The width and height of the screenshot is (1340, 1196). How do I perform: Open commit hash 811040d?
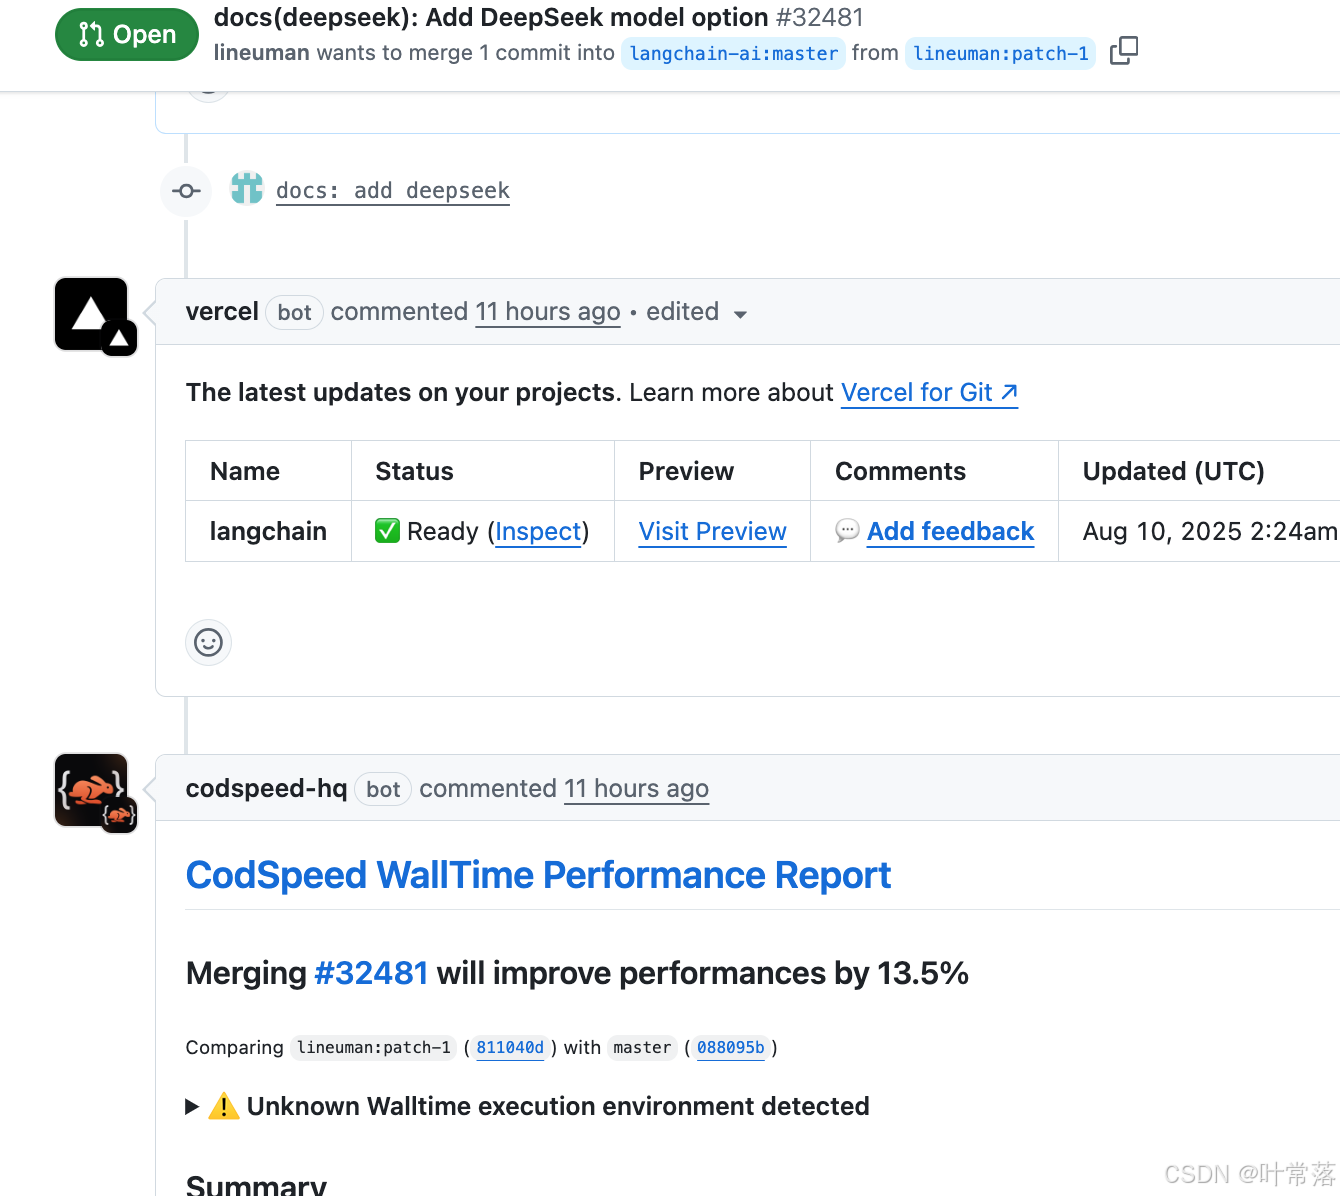[x=510, y=1048]
